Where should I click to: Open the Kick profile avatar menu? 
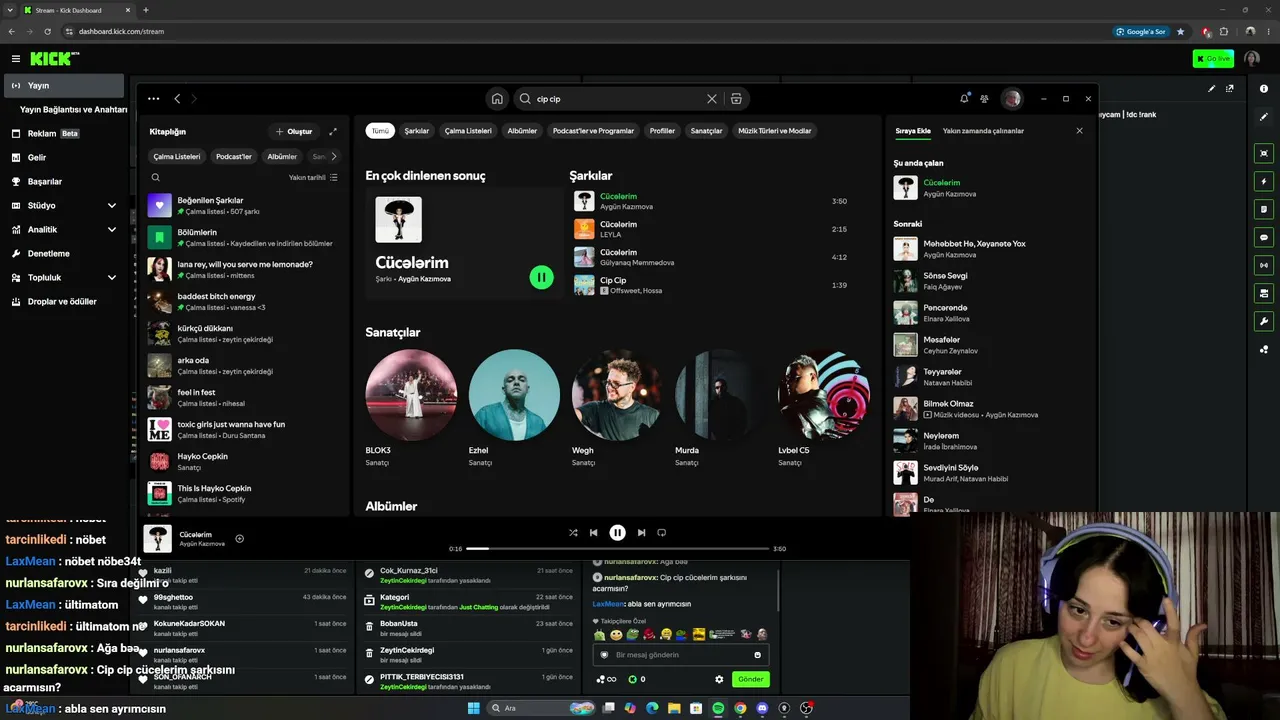pyautogui.click(x=1252, y=59)
